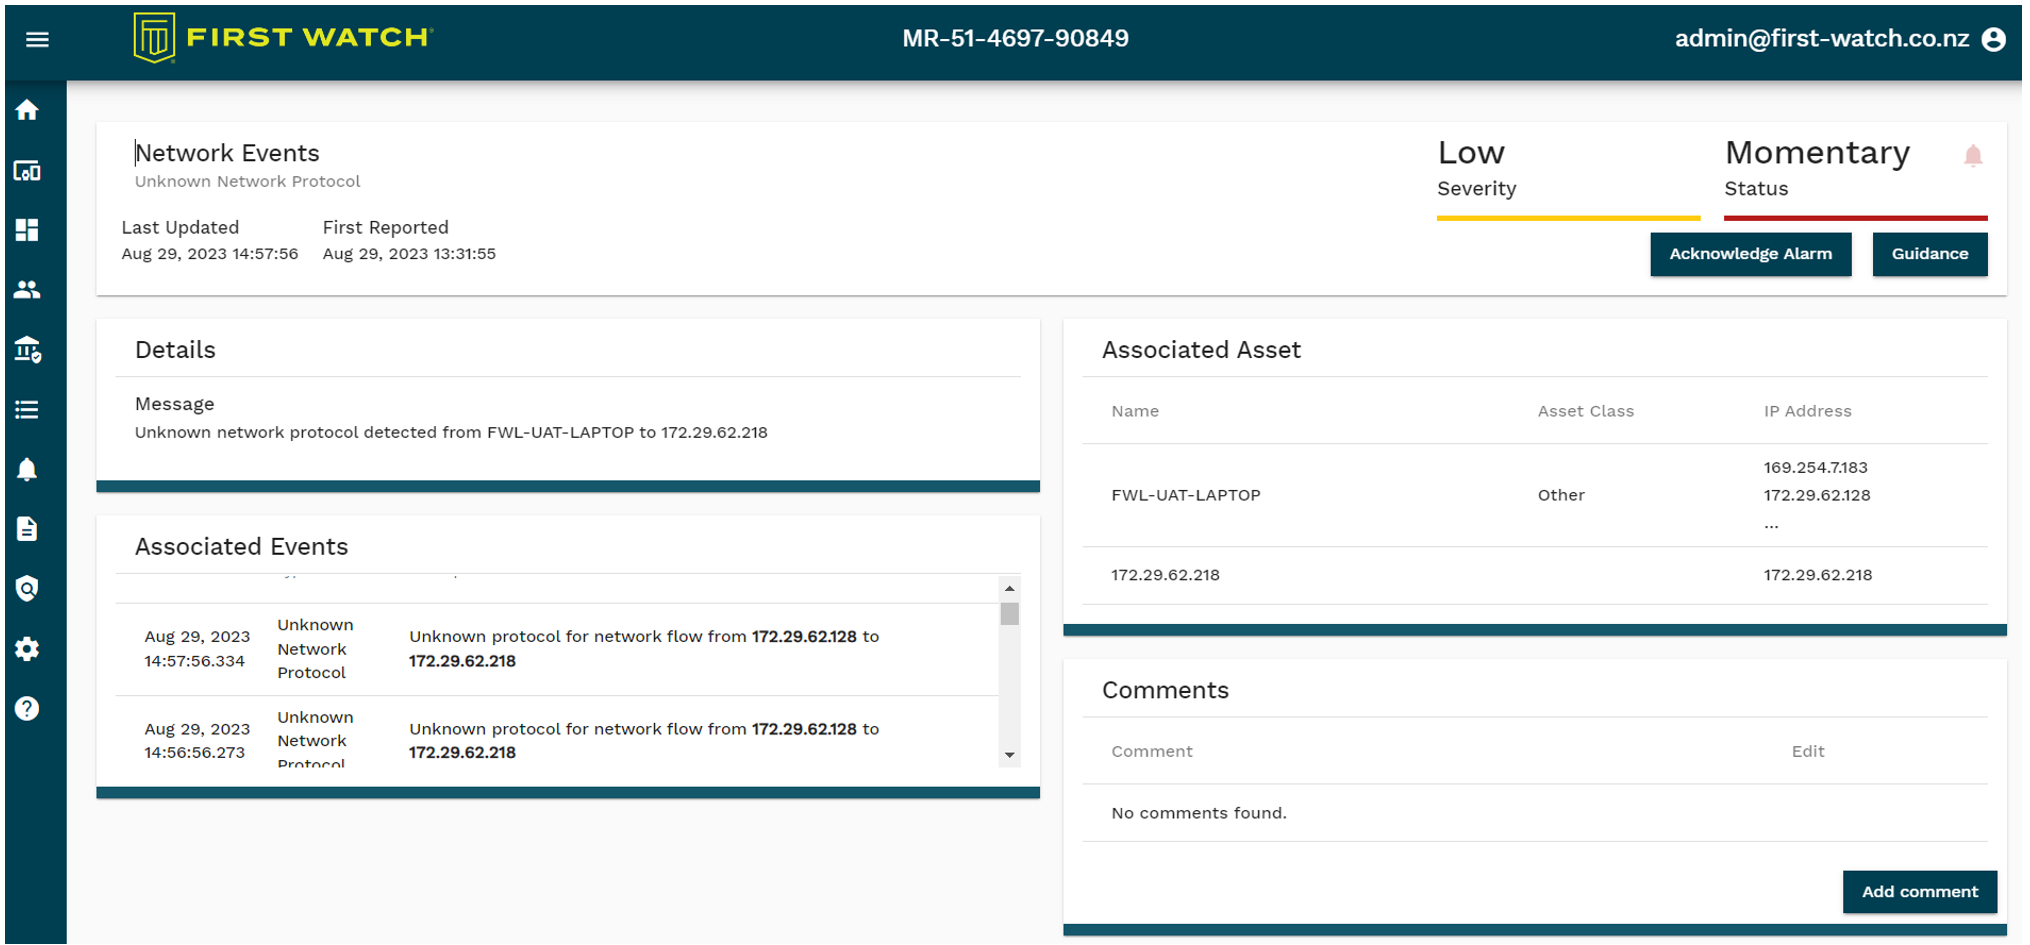Click the shield with magnifier sidebar icon
The height and width of the screenshot is (945, 2030).
pos(27,589)
